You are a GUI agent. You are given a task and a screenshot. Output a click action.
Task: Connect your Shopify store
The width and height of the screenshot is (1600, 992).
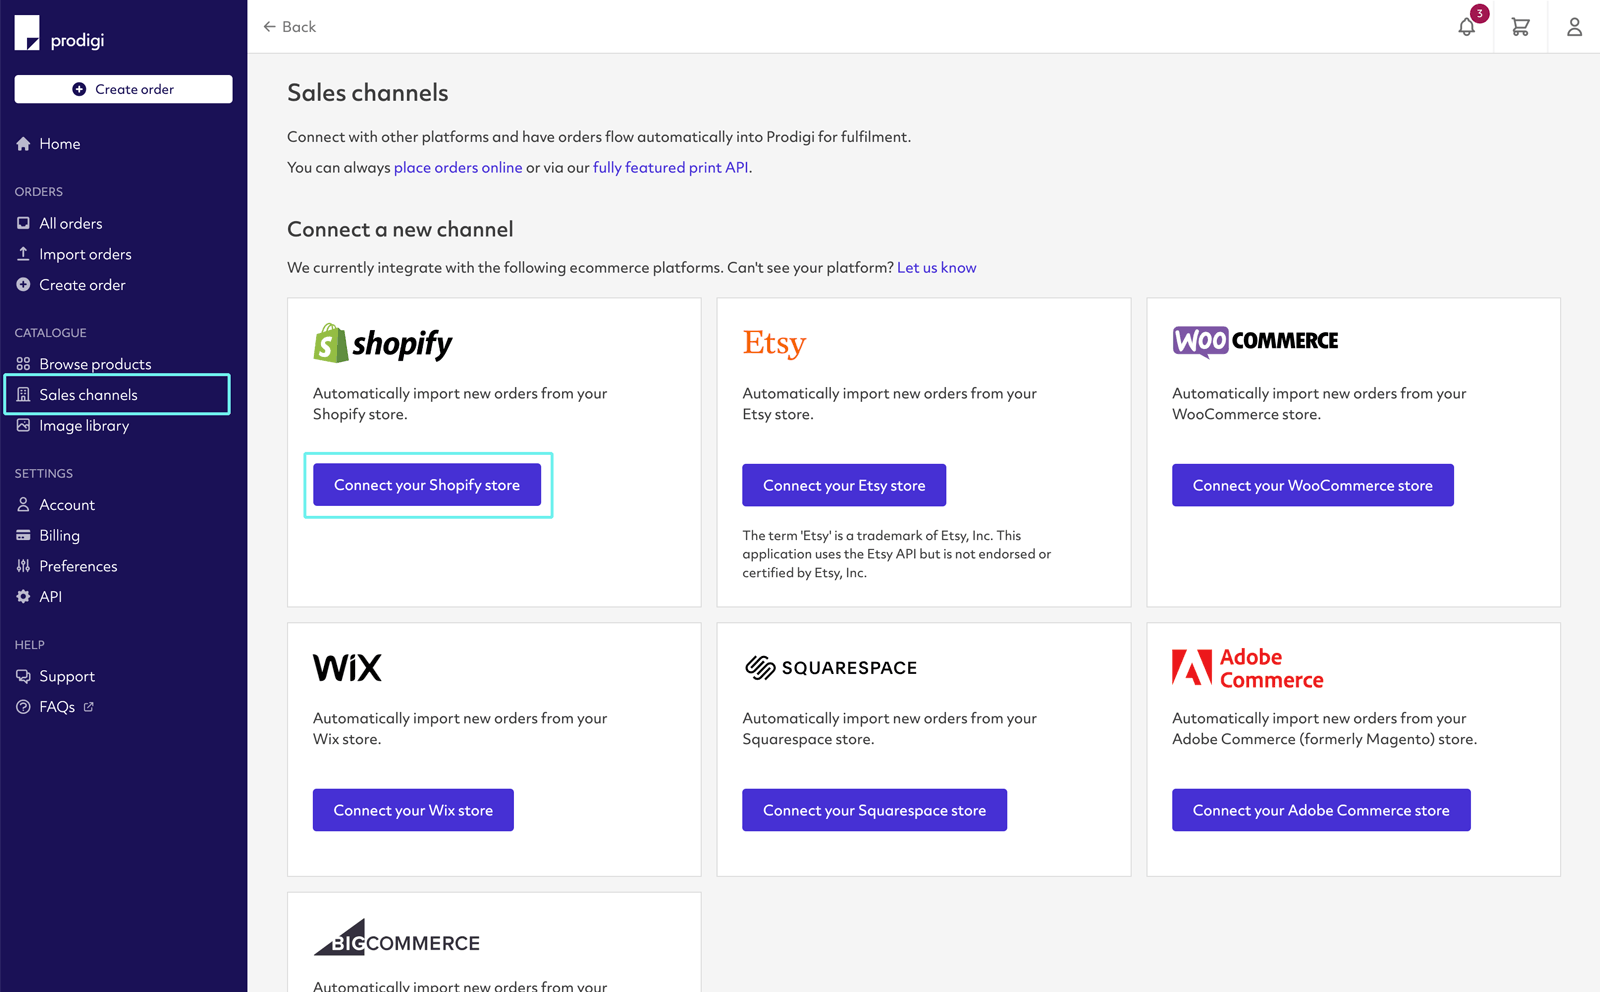[427, 484]
